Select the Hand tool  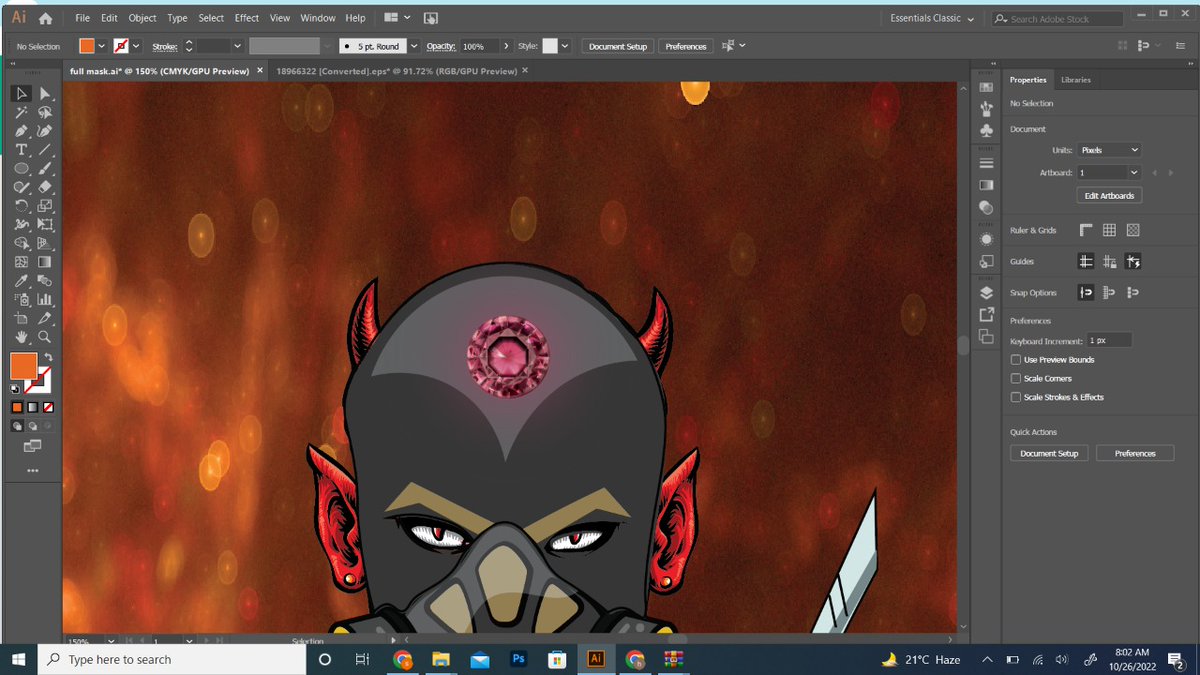(x=21, y=337)
